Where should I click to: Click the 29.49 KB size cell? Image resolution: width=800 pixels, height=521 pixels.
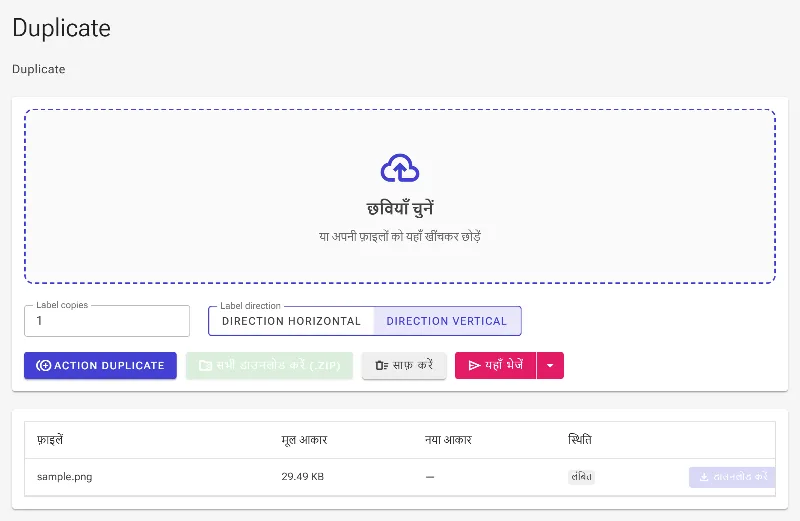coord(303,477)
